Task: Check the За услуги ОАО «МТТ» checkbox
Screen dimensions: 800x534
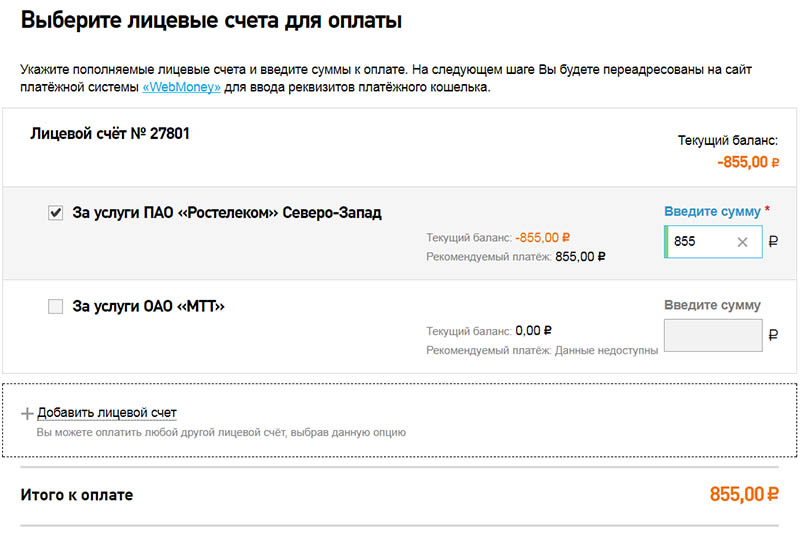Action: [x=55, y=306]
